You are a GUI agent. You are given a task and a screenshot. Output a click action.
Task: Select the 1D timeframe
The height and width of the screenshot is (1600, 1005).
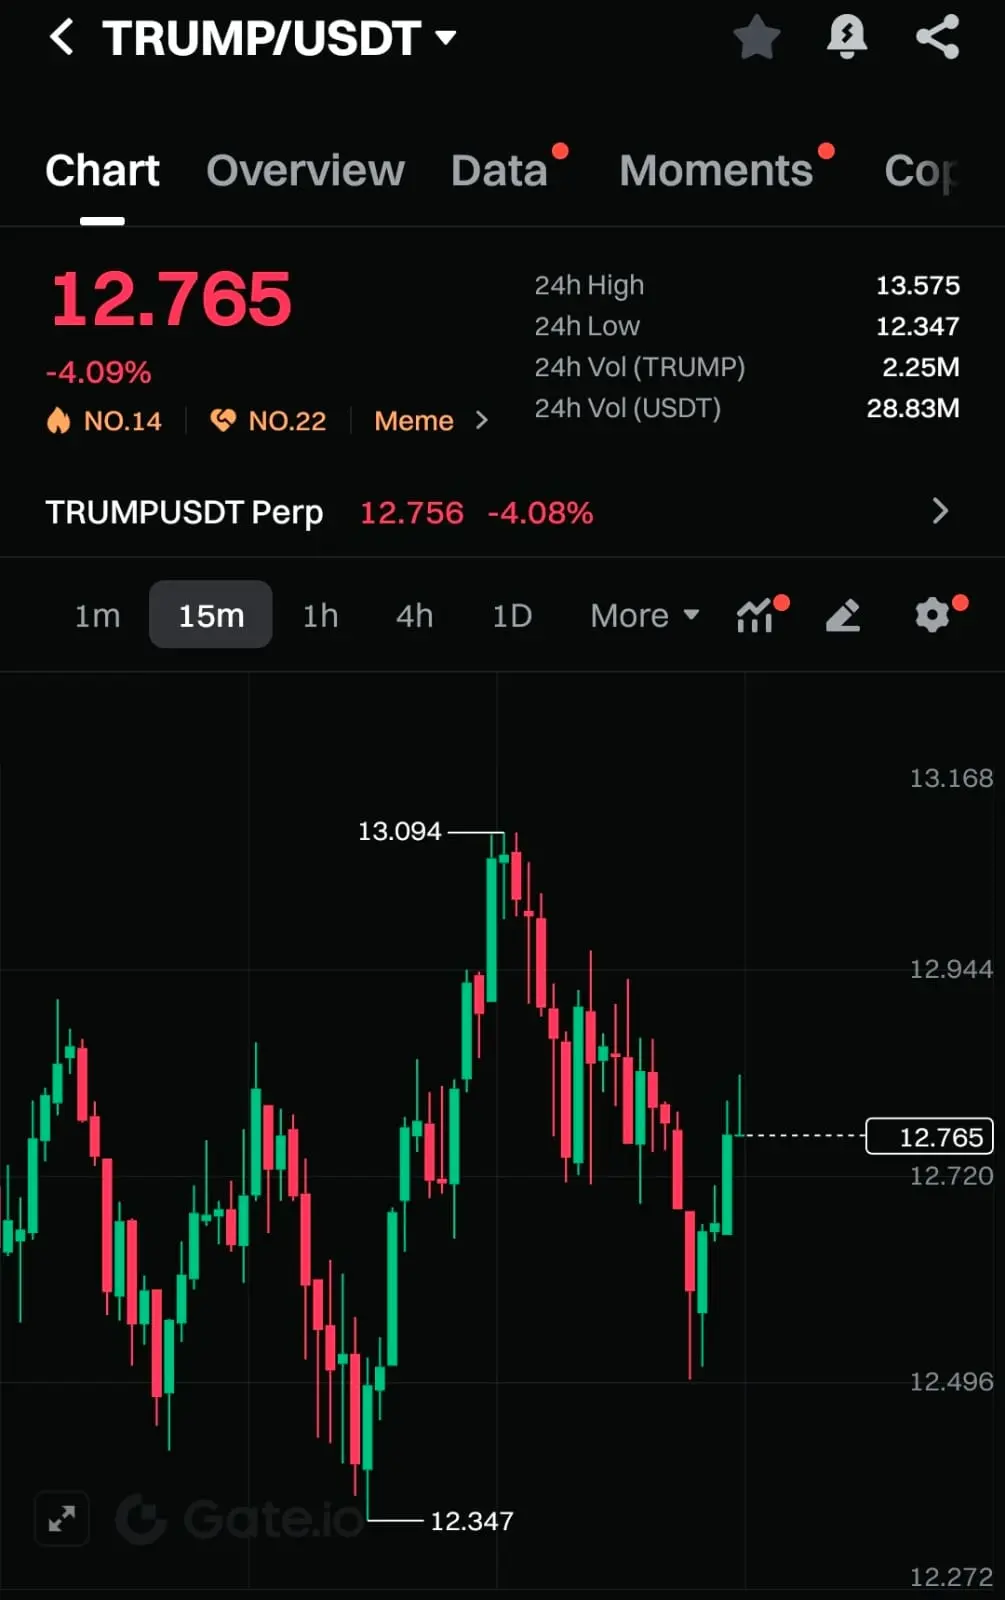tap(512, 615)
